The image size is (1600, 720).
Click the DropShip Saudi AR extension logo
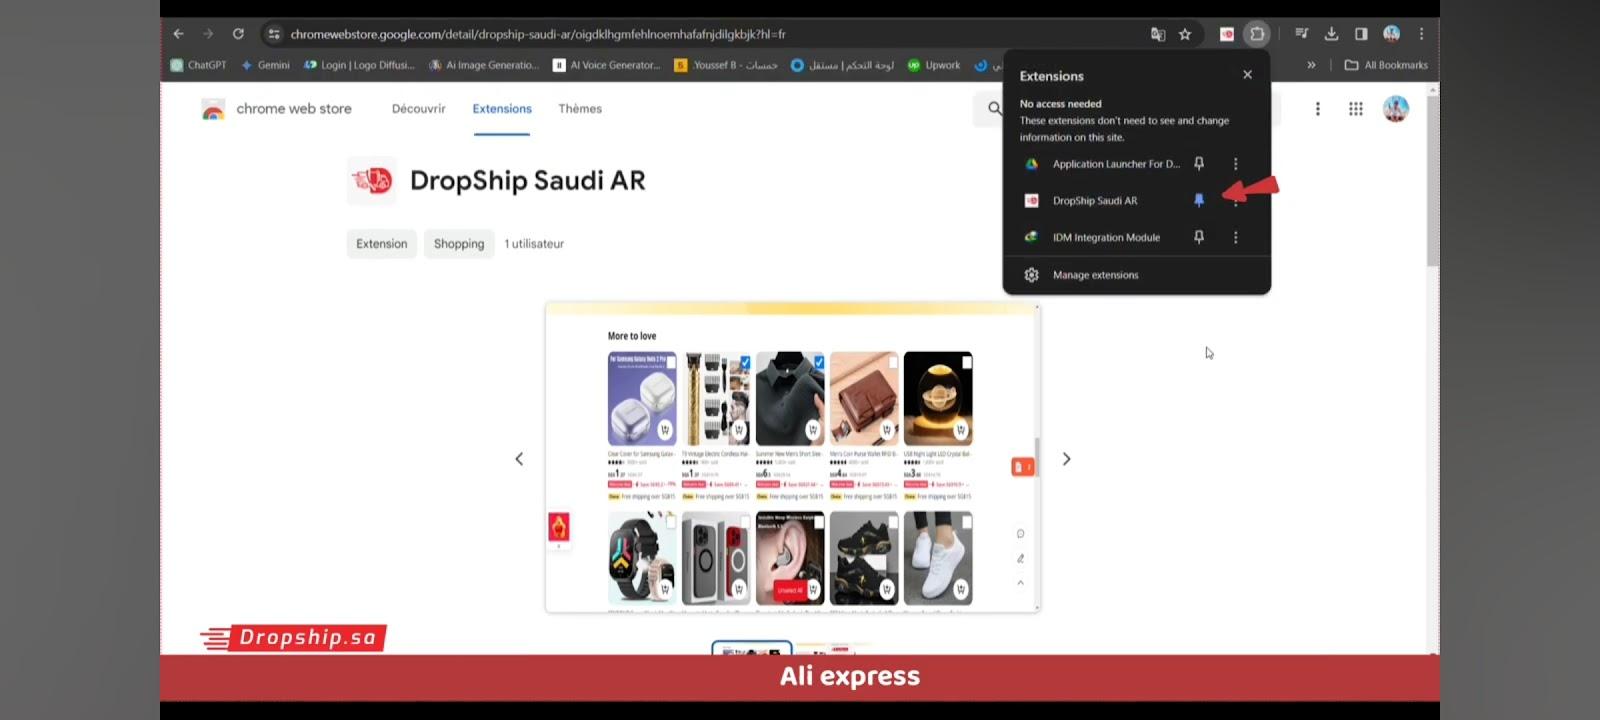372,181
